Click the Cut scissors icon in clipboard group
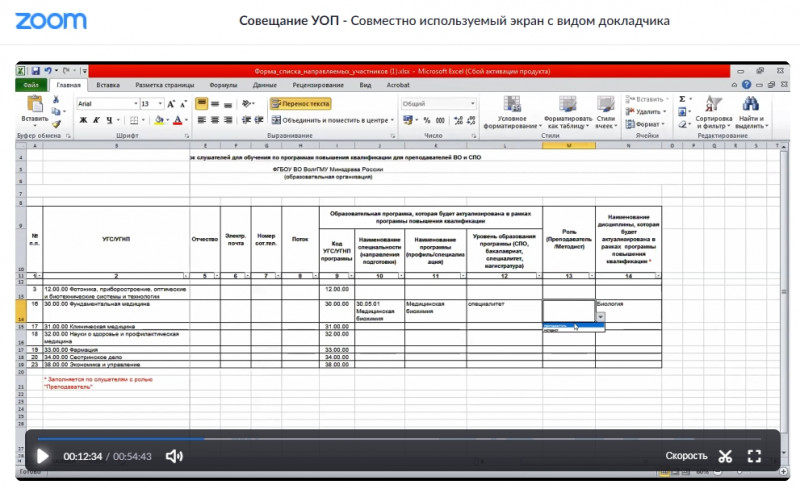800x489 pixels. point(56,99)
